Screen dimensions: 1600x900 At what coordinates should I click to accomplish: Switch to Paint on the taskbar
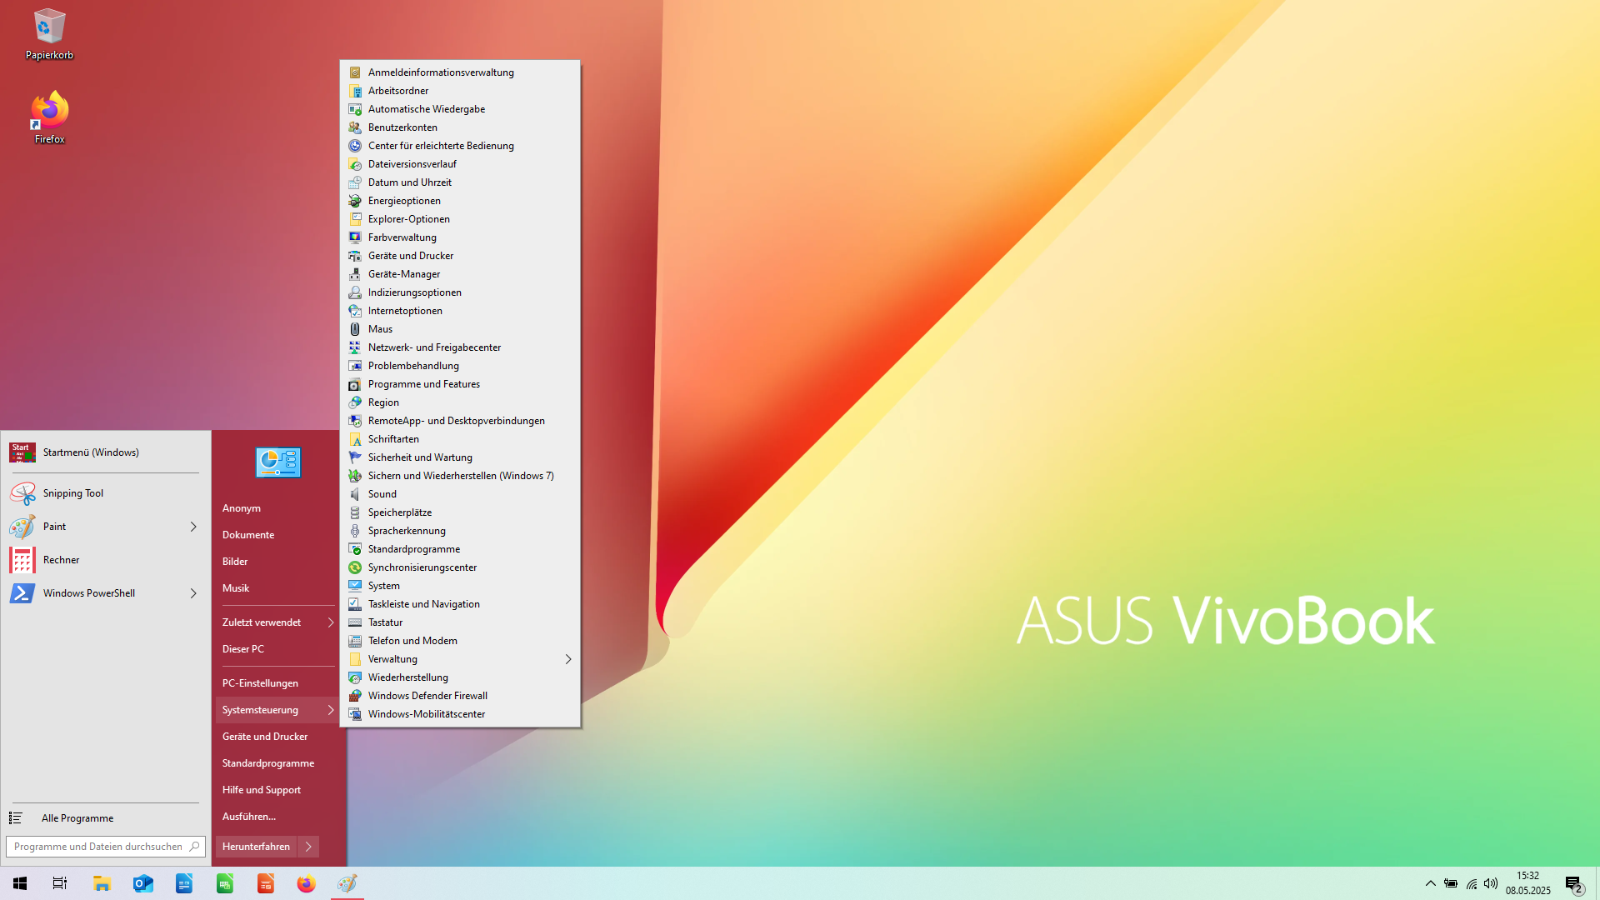(x=347, y=883)
